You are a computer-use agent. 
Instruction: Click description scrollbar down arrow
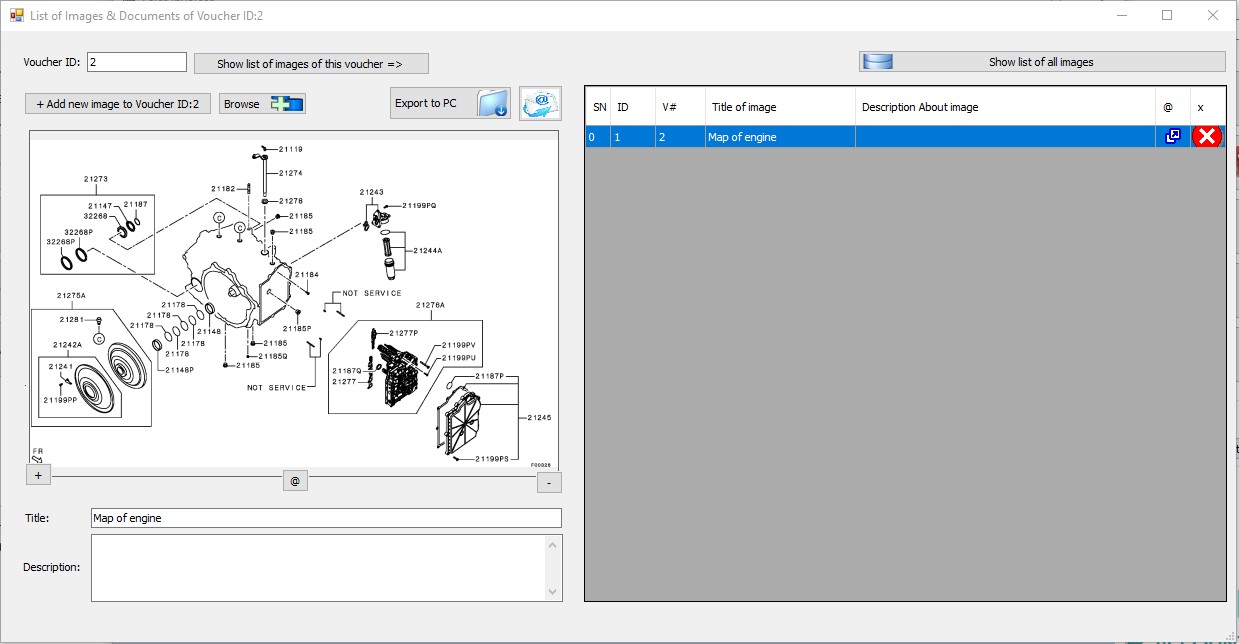553,592
